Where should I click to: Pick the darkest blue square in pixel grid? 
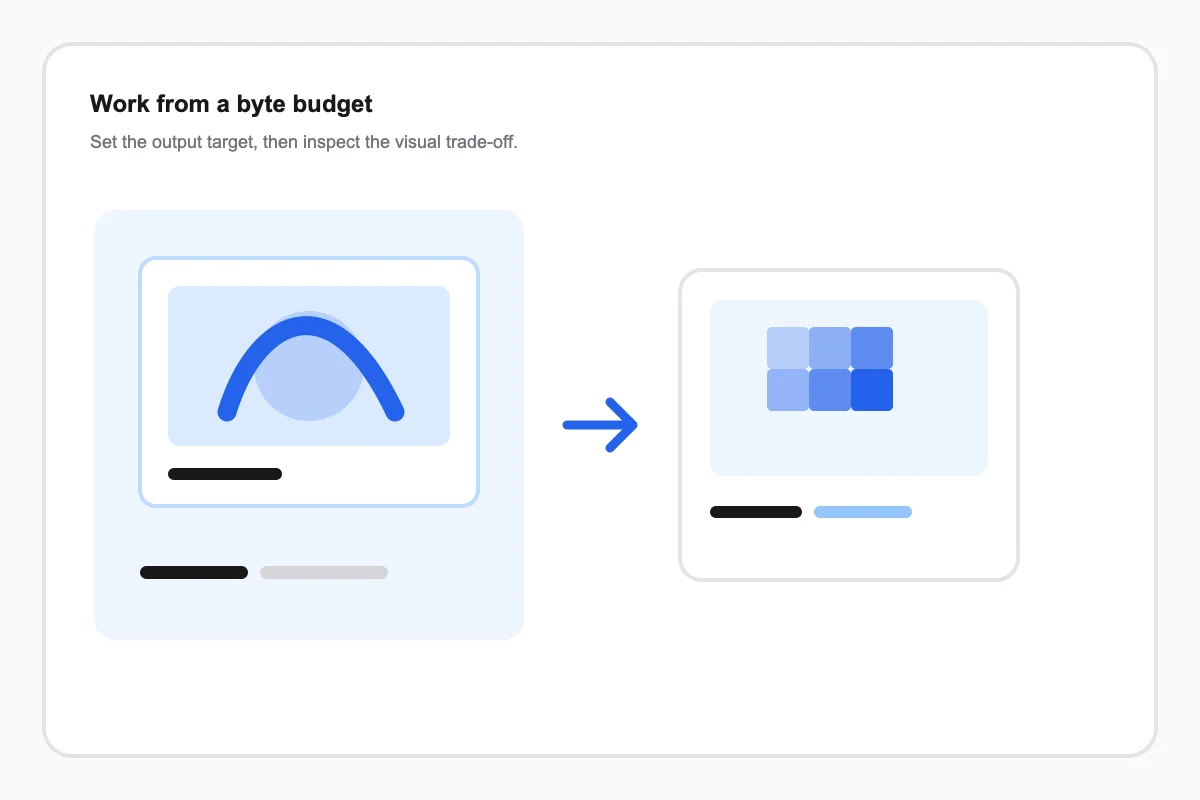[872, 390]
